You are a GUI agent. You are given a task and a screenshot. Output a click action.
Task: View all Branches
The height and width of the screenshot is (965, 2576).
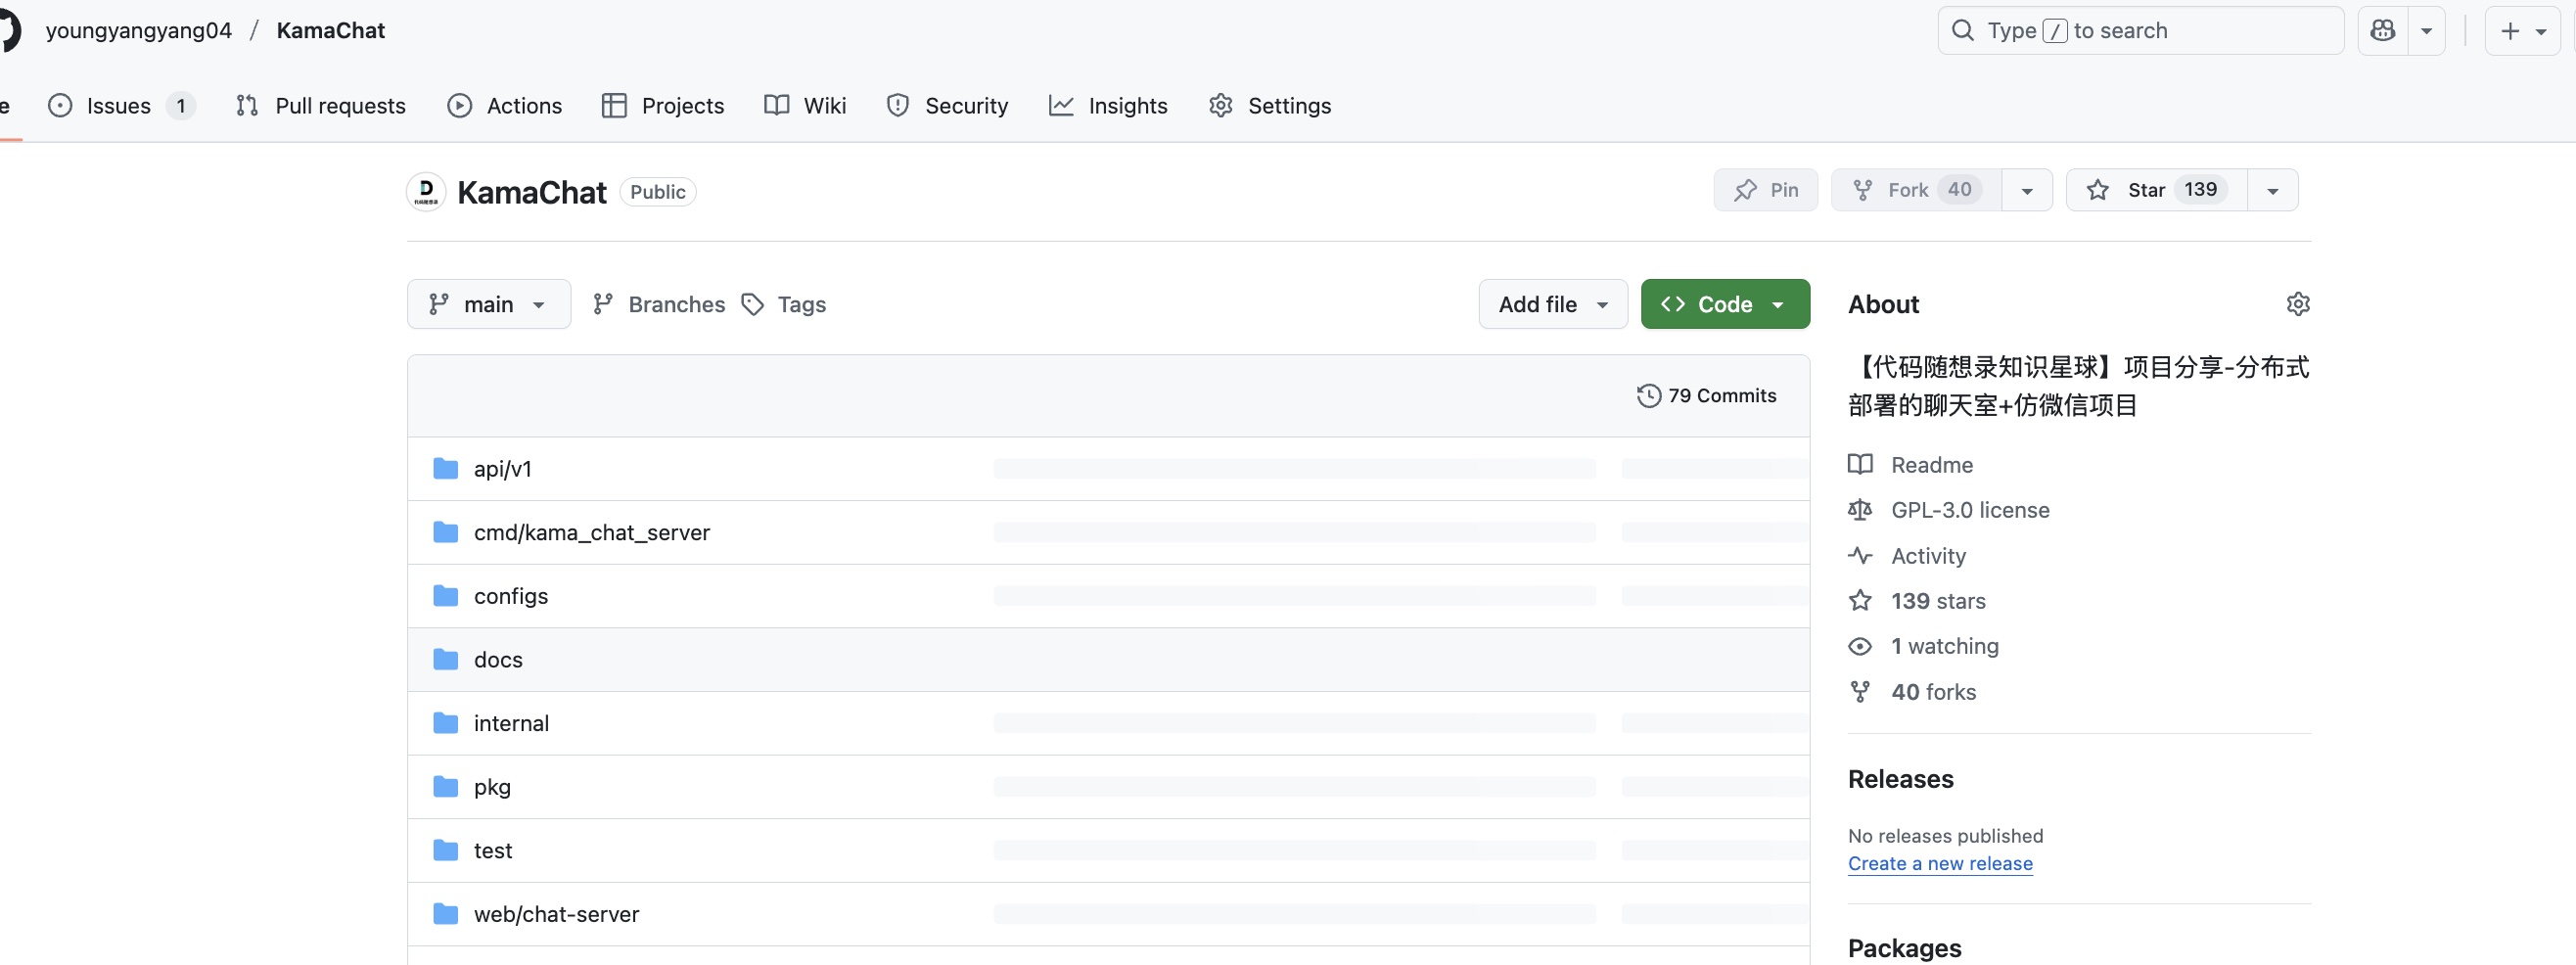[659, 304]
